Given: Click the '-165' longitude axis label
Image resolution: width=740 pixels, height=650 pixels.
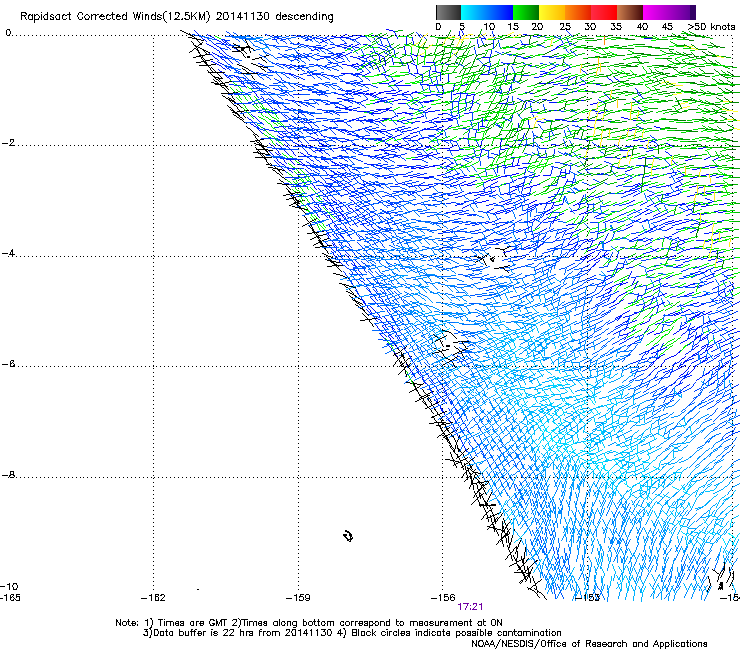Looking at the screenshot, I should pyautogui.click(x=10, y=598).
